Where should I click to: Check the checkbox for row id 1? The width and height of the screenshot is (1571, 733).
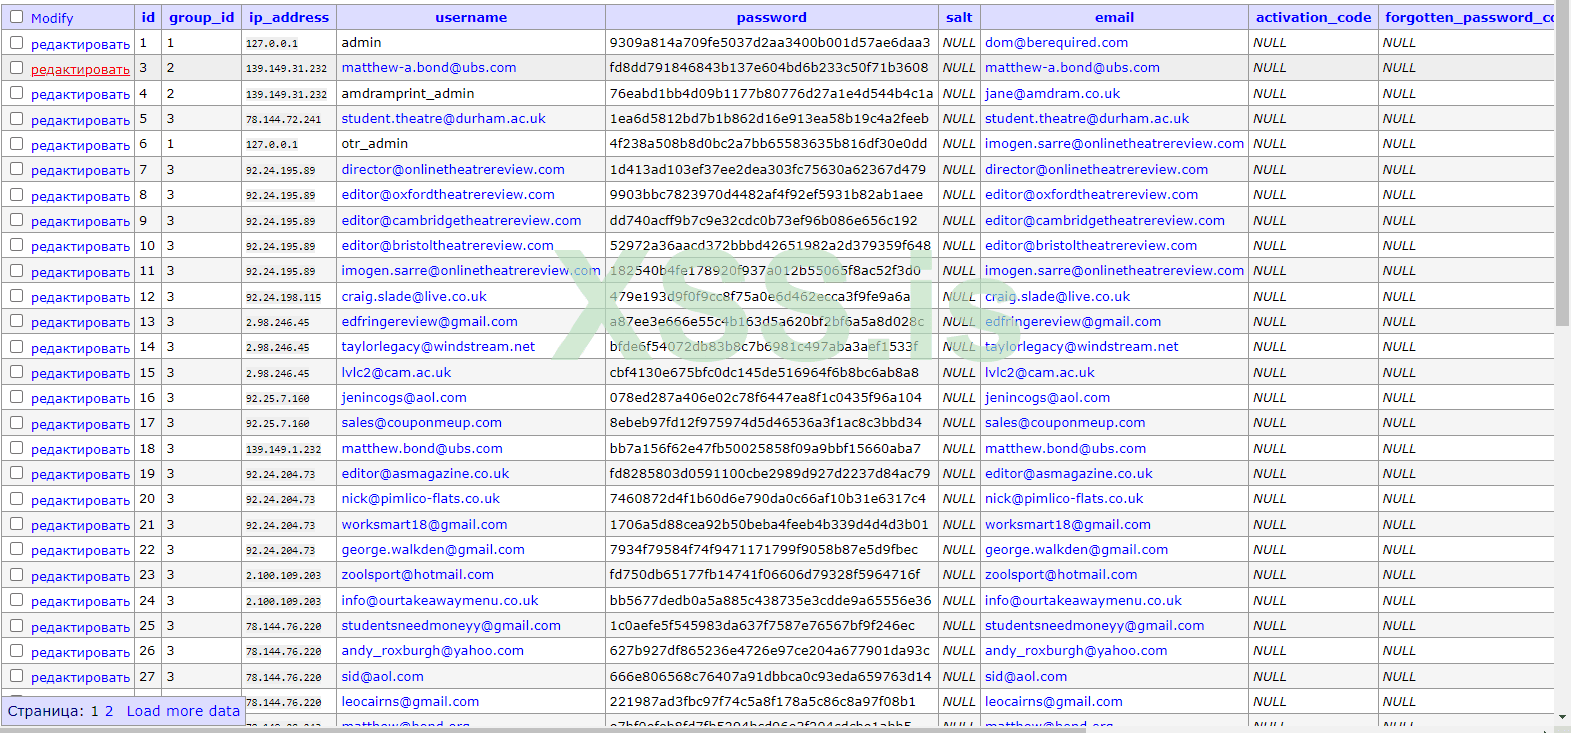[16, 42]
